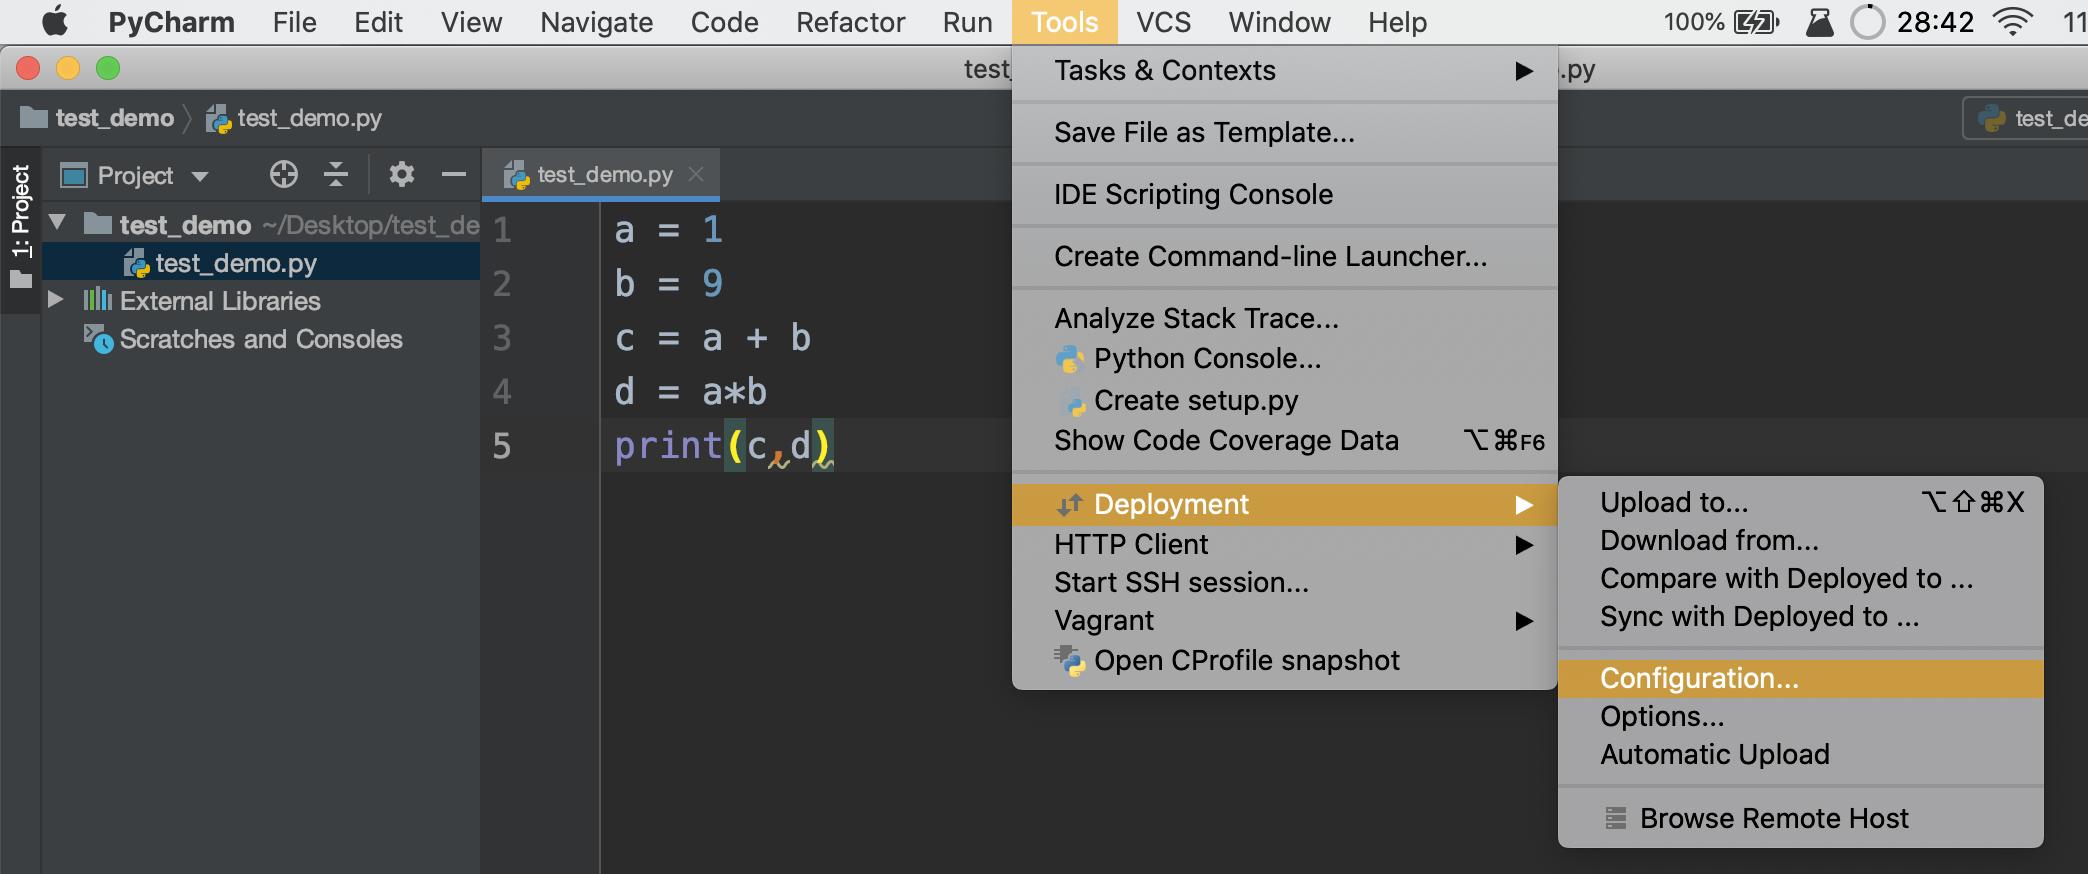Click the locate/scroll-from-source crosshair icon

coord(284,175)
